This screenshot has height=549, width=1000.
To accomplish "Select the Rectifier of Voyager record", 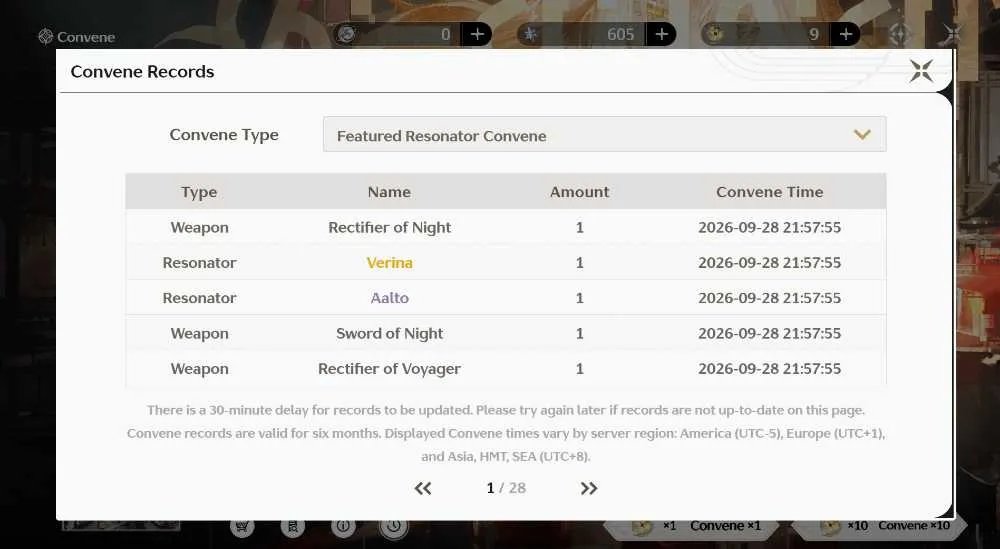I will click(x=506, y=369).
